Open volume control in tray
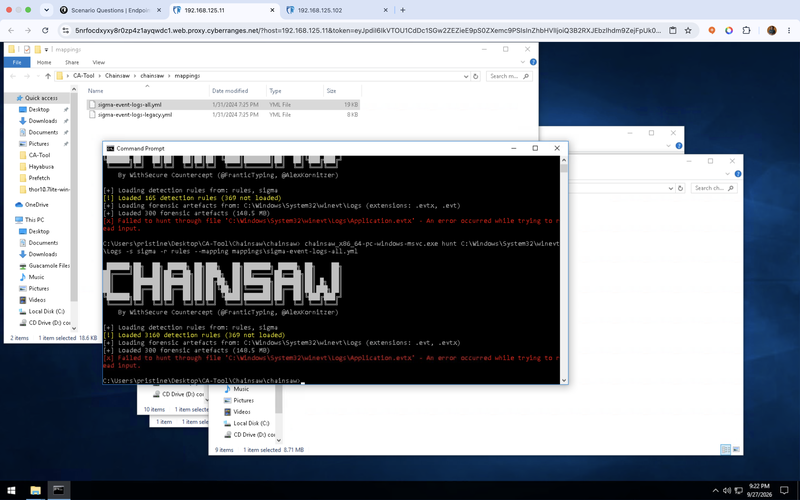 click(x=727, y=491)
